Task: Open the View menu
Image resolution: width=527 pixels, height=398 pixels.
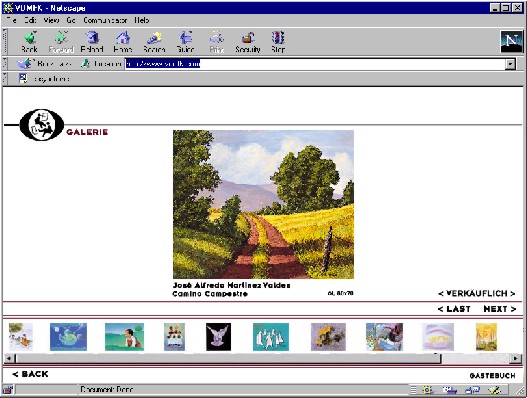Action: click(x=51, y=20)
